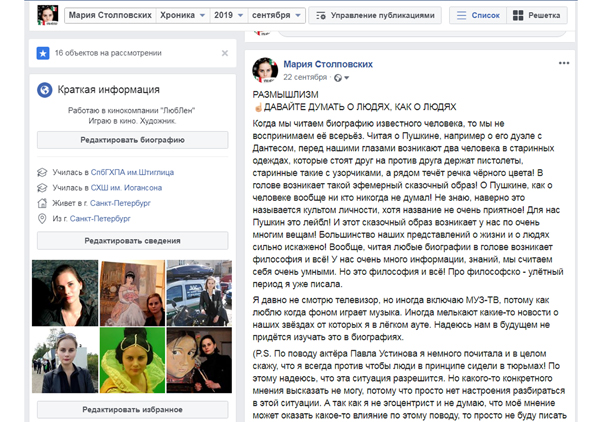Switch to Решетка grid view
The image size is (596, 422).
(x=537, y=16)
